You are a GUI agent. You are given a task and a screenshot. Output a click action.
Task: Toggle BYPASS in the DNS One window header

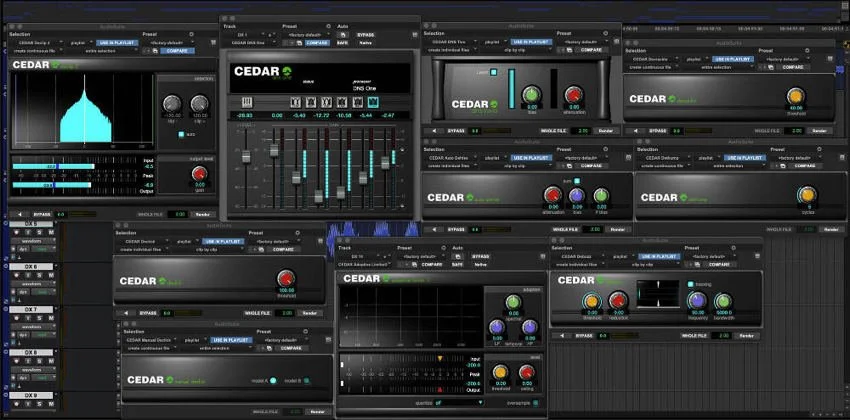click(366, 35)
